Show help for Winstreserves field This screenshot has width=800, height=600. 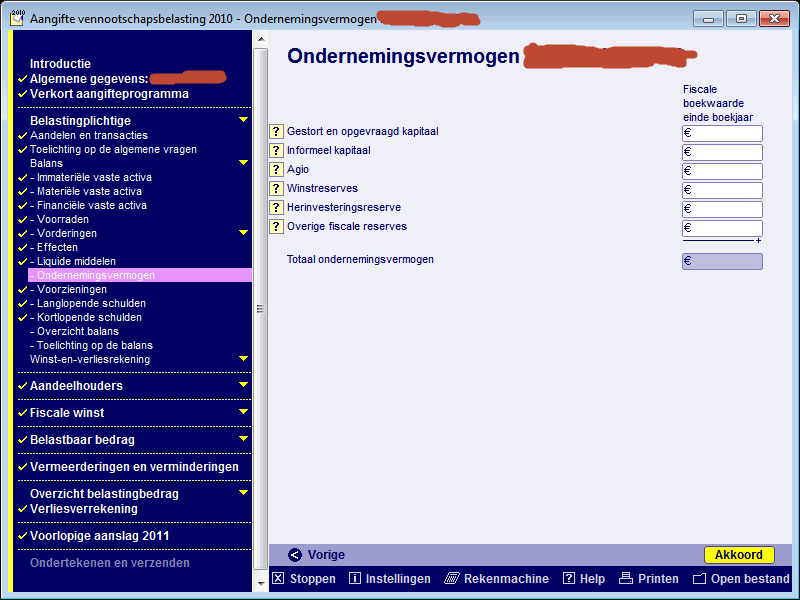click(277, 190)
